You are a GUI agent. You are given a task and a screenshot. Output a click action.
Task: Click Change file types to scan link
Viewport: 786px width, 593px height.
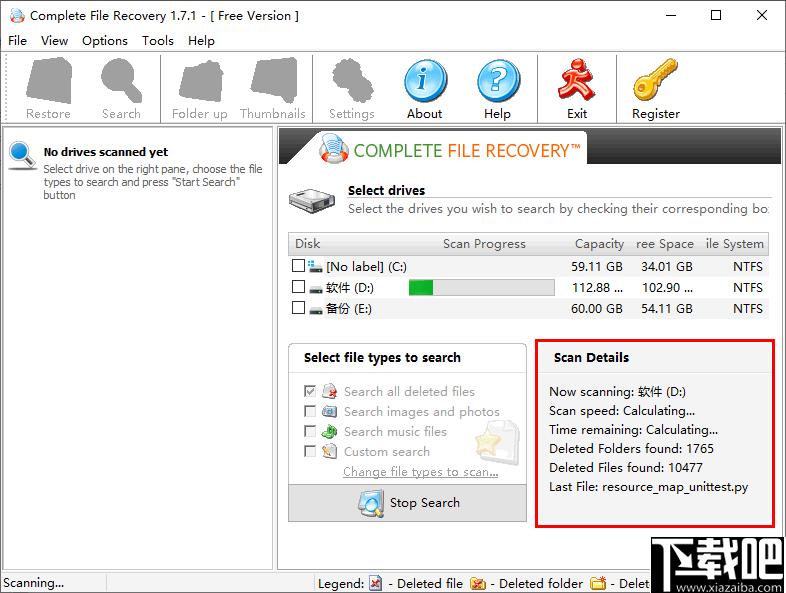coord(421,472)
